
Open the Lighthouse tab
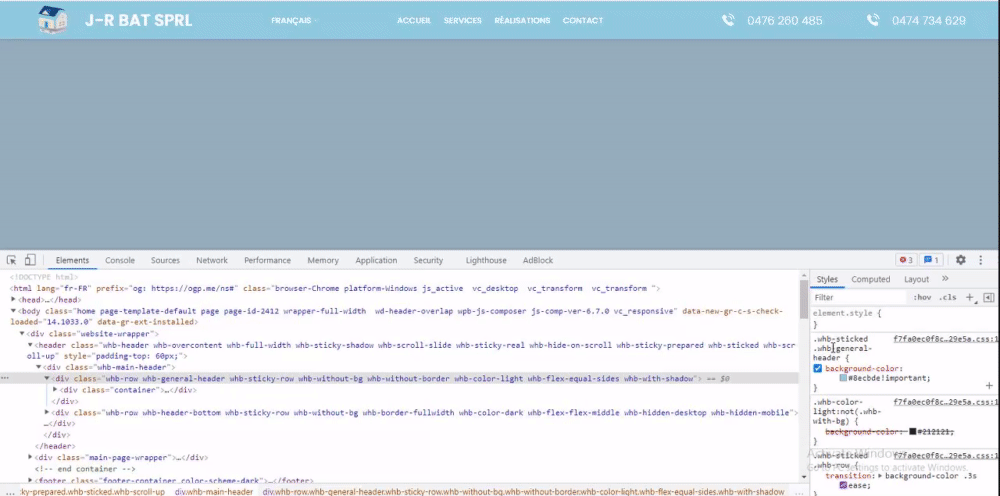[x=486, y=260]
